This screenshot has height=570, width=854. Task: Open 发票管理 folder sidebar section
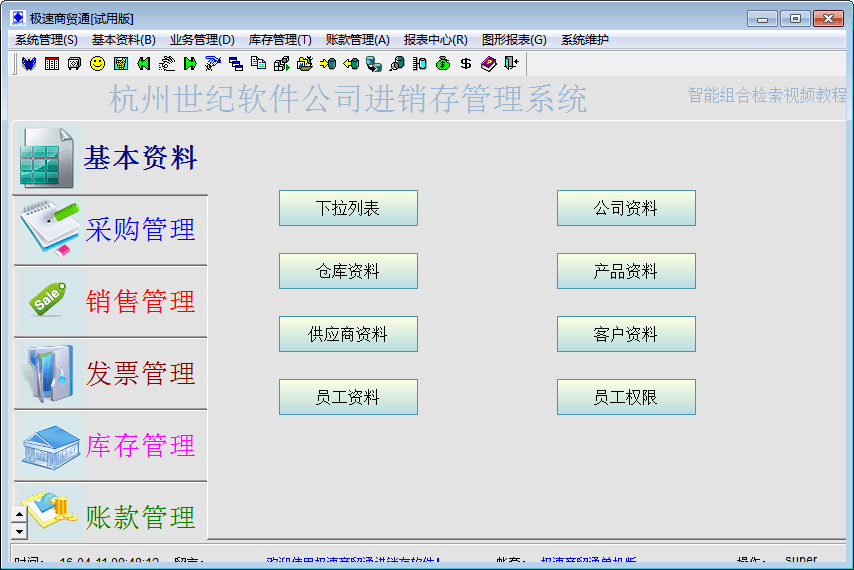(109, 373)
